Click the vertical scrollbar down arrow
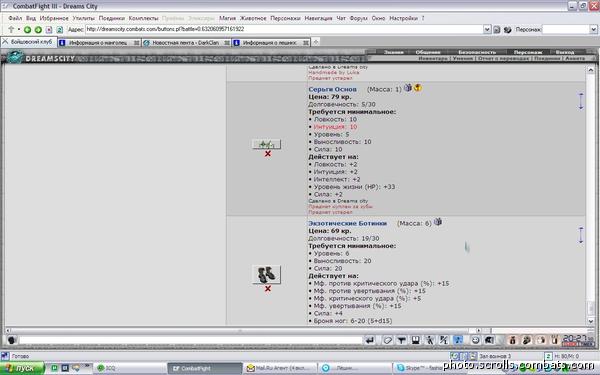600x375 pixels. (590, 321)
